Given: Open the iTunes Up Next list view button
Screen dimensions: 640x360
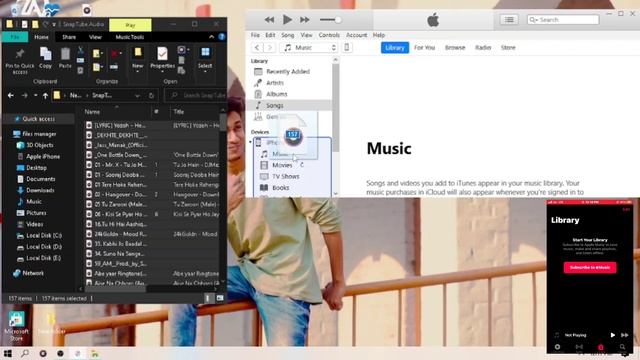Looking at the screenshot, I should pos(509,20).
